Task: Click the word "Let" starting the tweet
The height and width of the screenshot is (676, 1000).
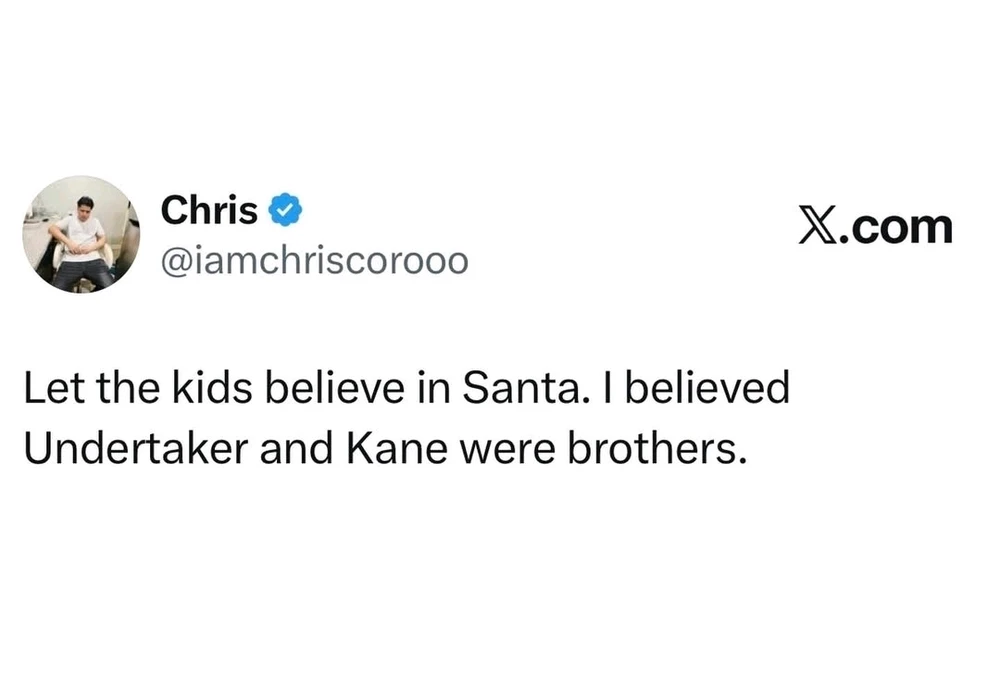Action: click(x=50, y=388)
